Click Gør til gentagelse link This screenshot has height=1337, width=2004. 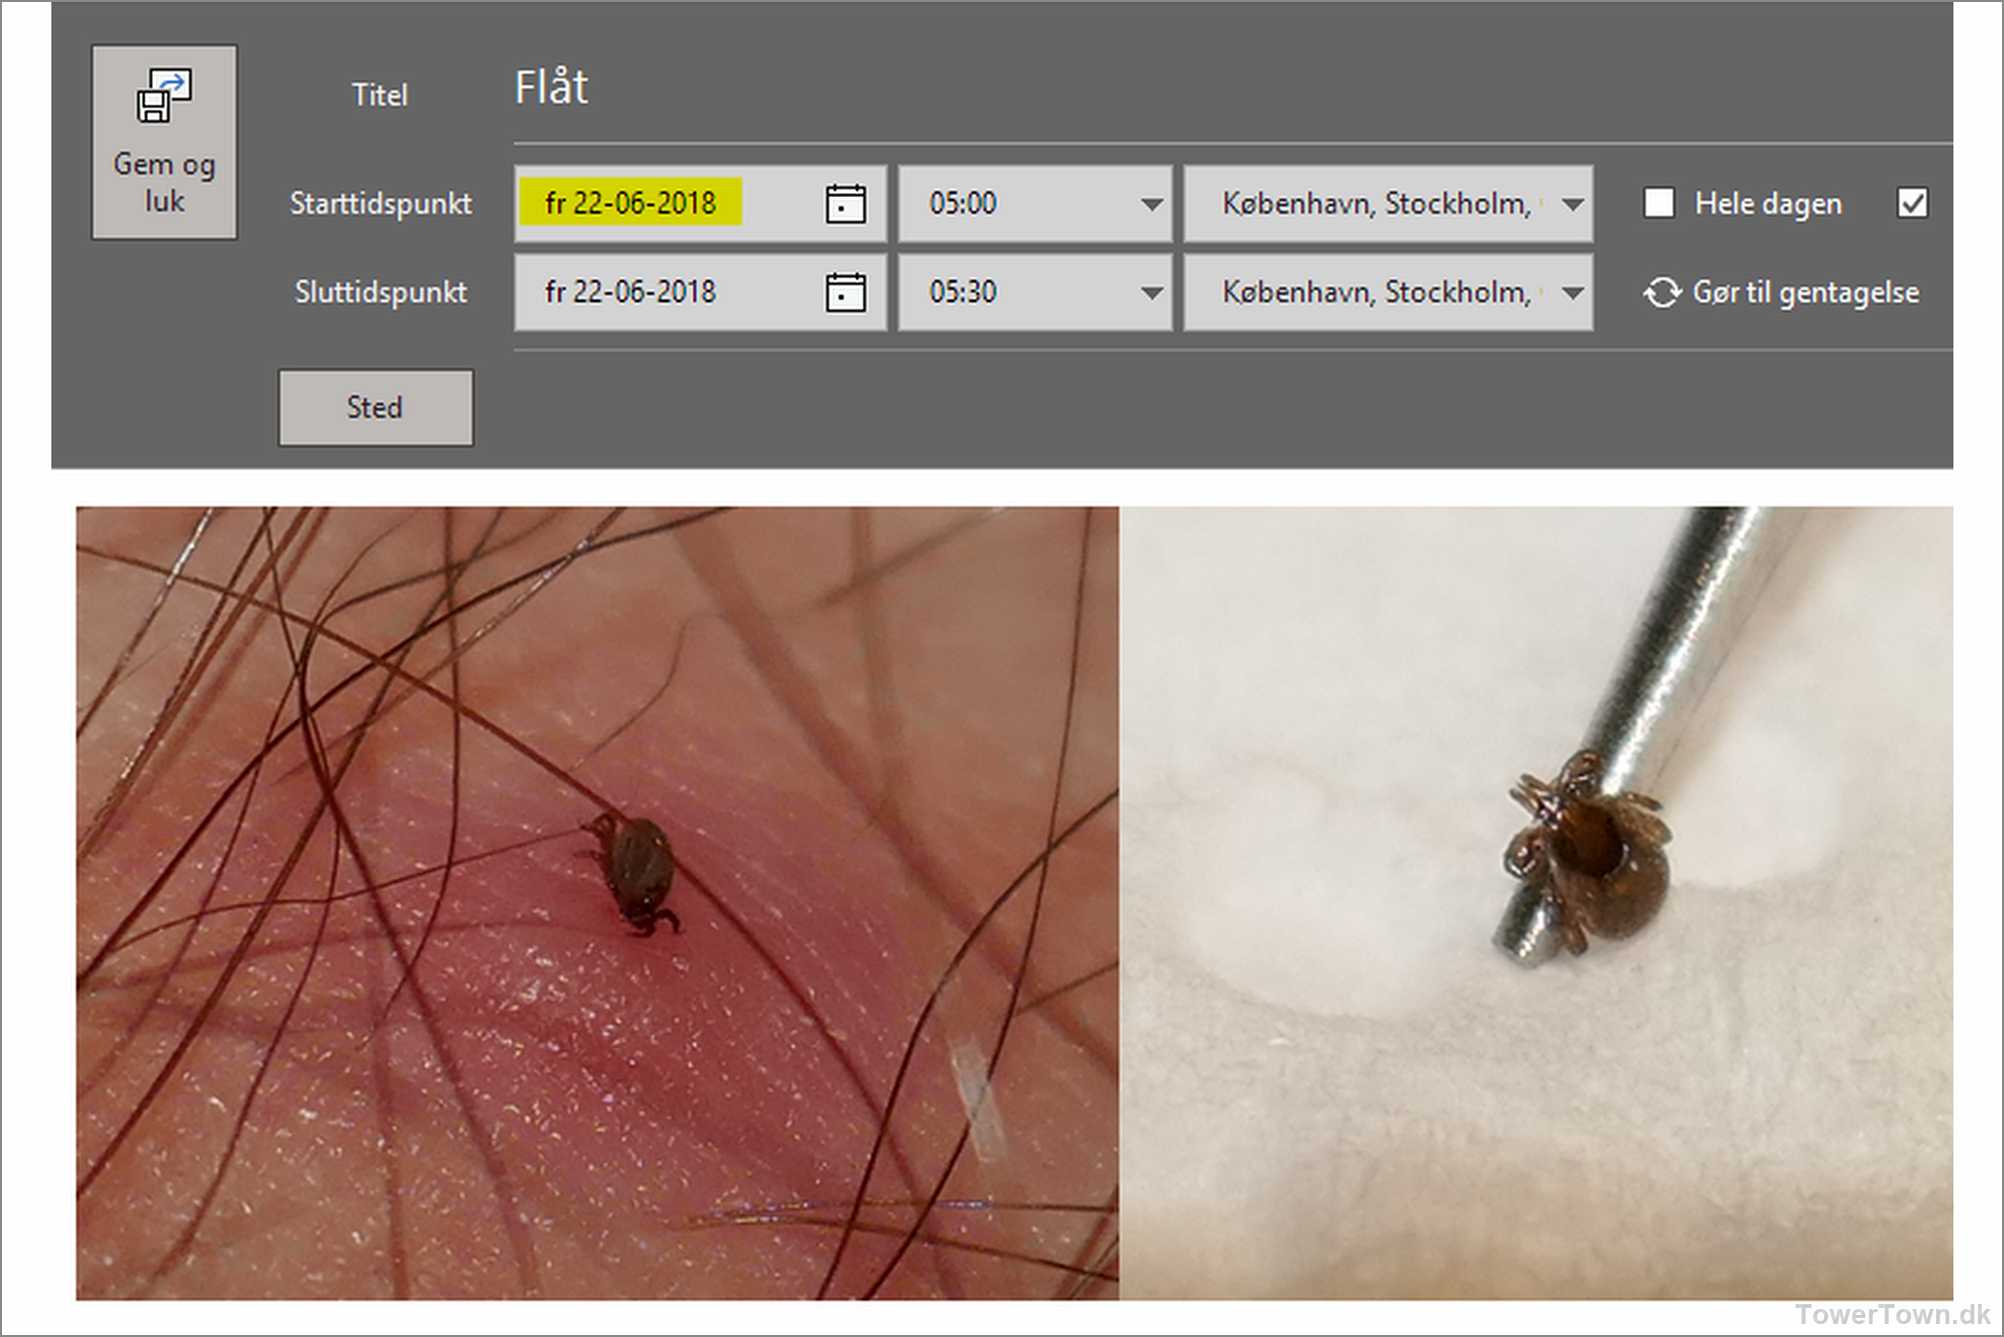pyautogui.click(x=1805, y=292)
